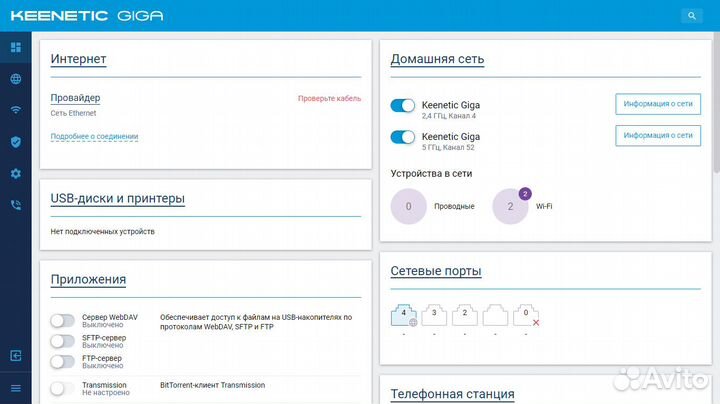The height and width of the screenshot is (404, 720).
Task: Enable the SFTP-сервер switch
Action: [62, 341]
